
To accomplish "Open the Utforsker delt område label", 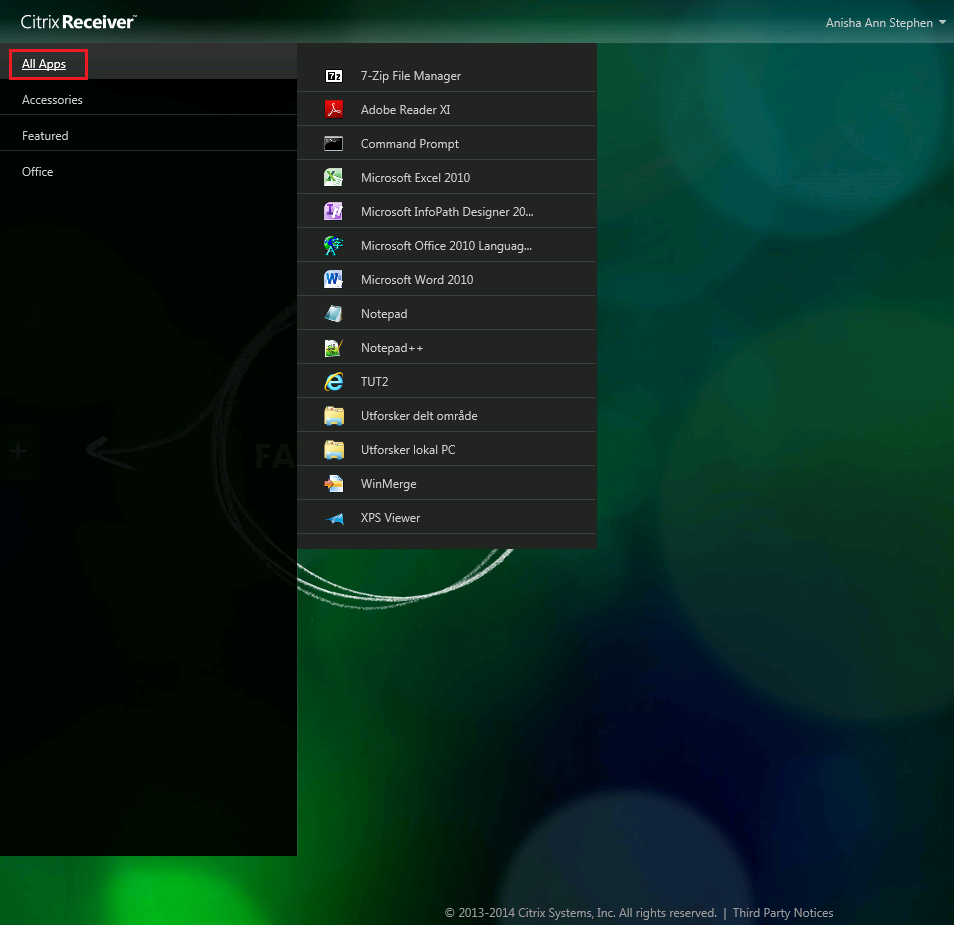I will tap(419, 416).
